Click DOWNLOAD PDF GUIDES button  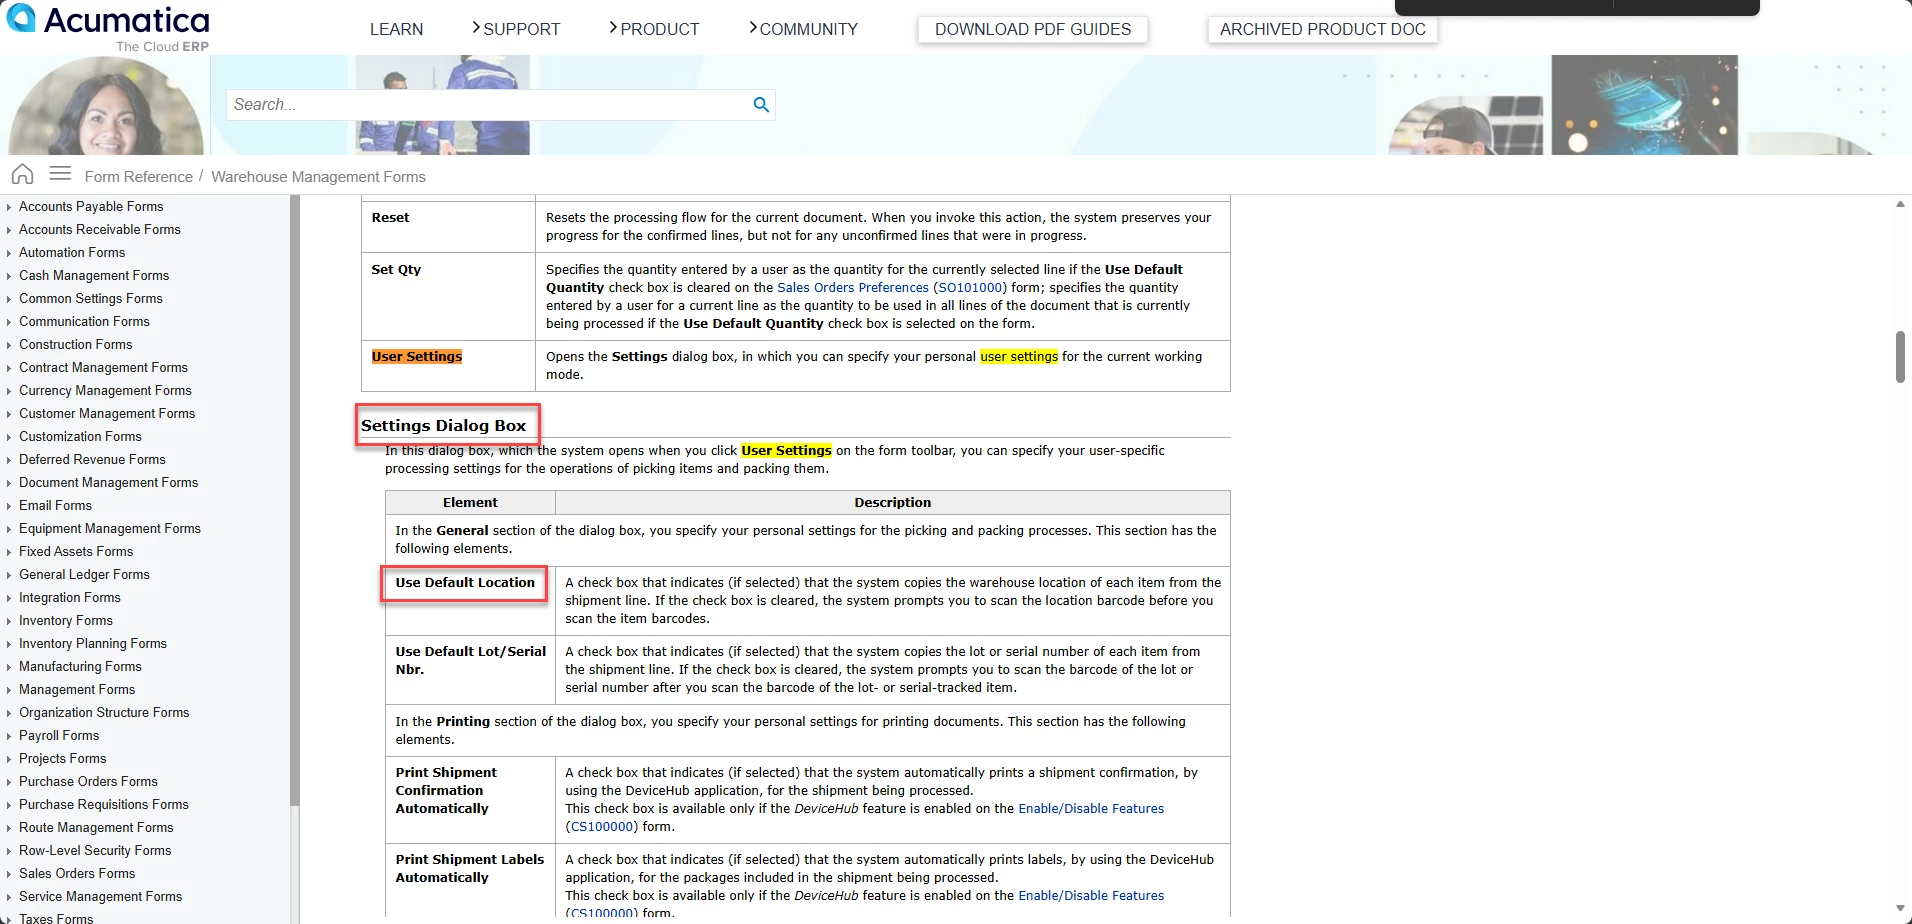[1033, 29]
